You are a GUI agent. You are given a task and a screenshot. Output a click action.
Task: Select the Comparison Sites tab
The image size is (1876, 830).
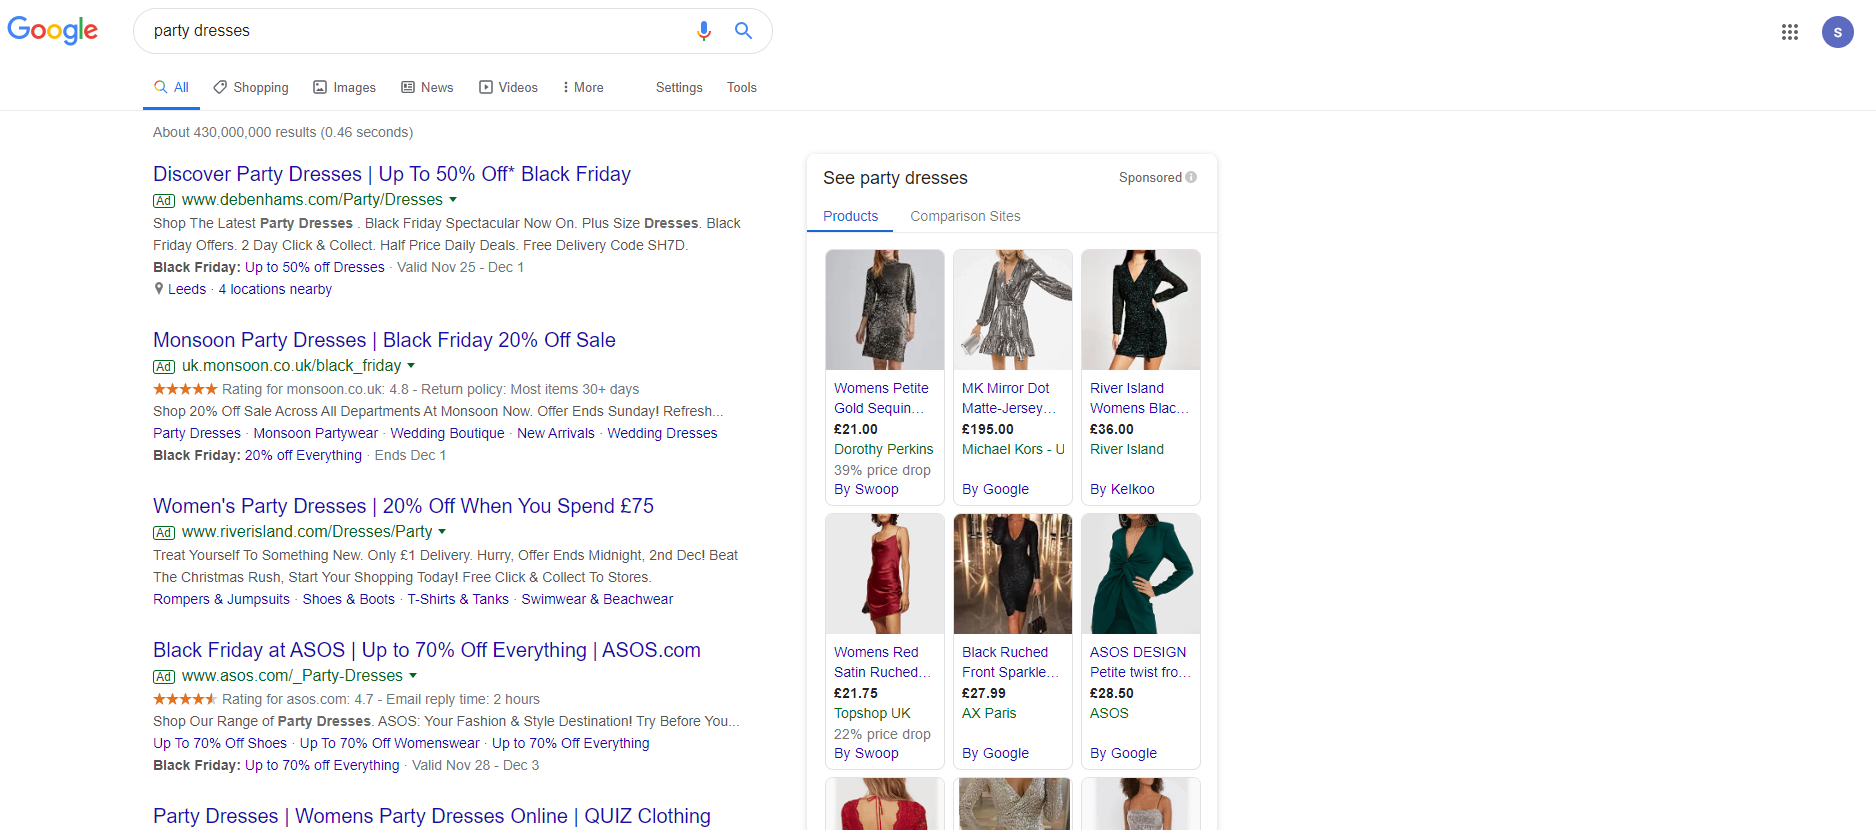pyautogui.click(x=965, y=216)
